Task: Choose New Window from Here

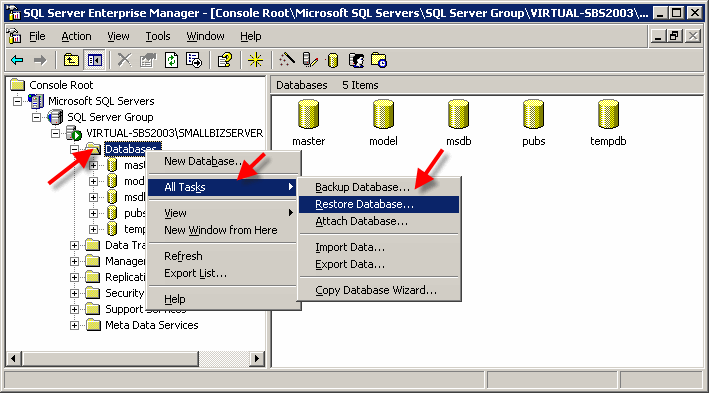Action: click(x=223, y=230)
